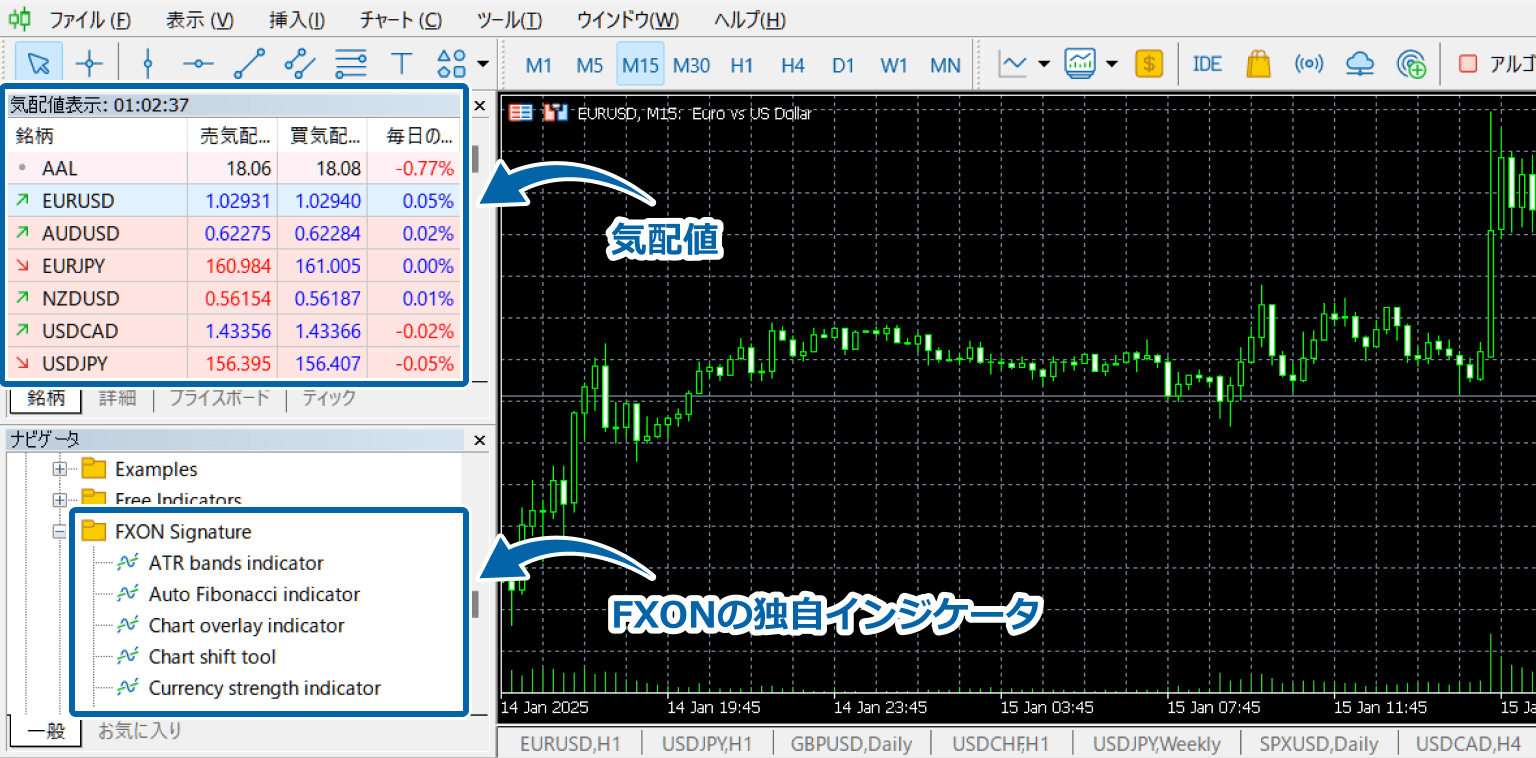Open the ツール menu
This screenshot has height=758, width=1536.
[509, 20]
